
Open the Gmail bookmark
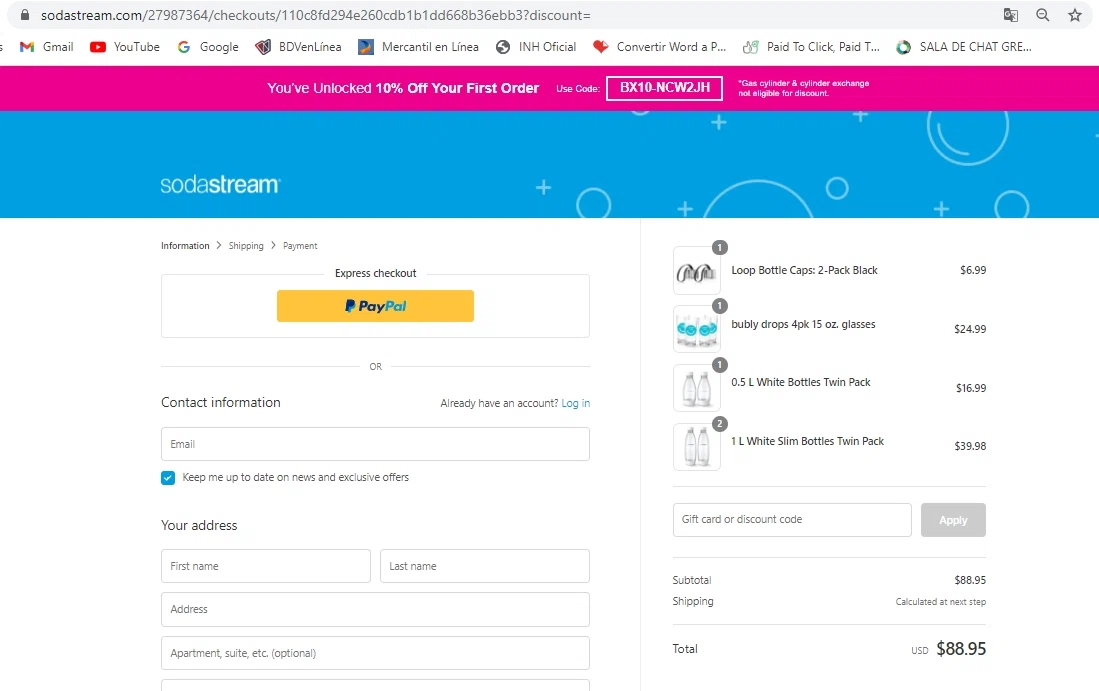[x=46, y=47]
